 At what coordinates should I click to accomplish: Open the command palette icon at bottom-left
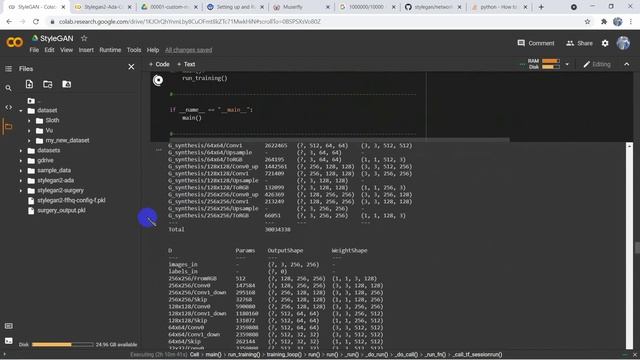pyautogui.click(x=8, y=326)
